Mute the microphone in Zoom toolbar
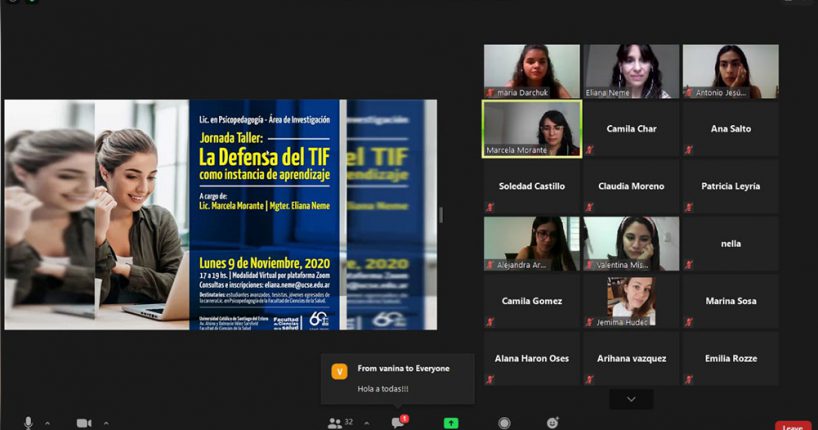This screenshot has height=430, width=818. 28,423
